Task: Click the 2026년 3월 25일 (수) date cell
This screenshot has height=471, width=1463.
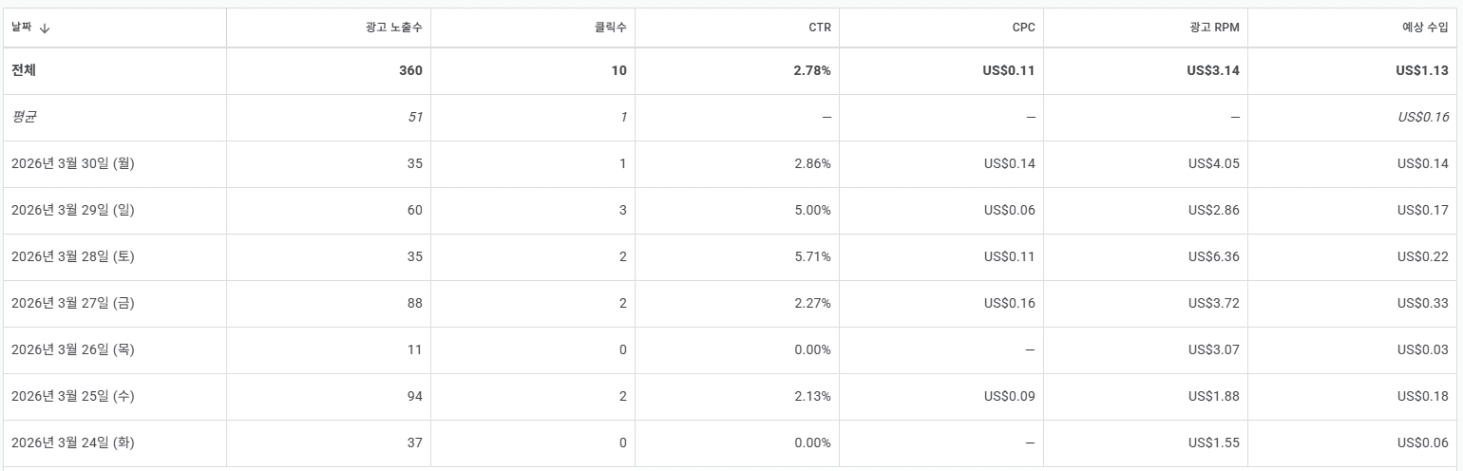Action: [73, 397]
